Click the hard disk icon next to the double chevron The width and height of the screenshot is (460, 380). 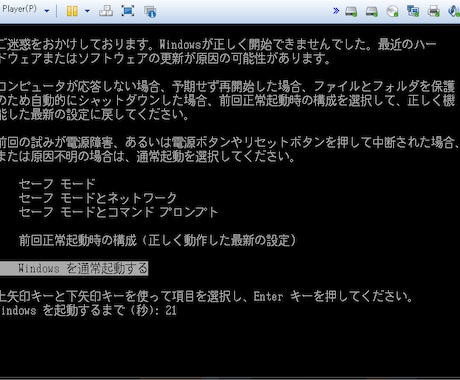[x=351, y=12]
